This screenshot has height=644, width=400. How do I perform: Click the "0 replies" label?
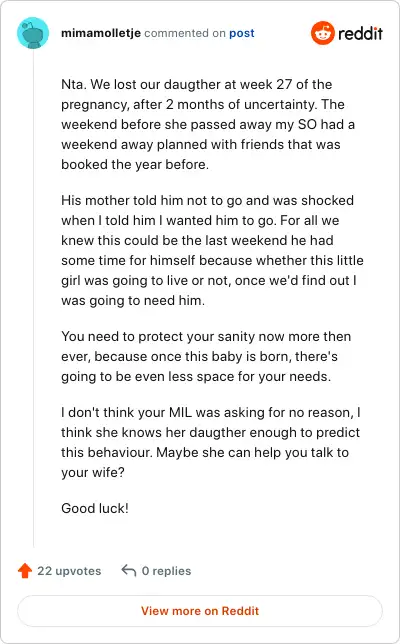(166, 571)
